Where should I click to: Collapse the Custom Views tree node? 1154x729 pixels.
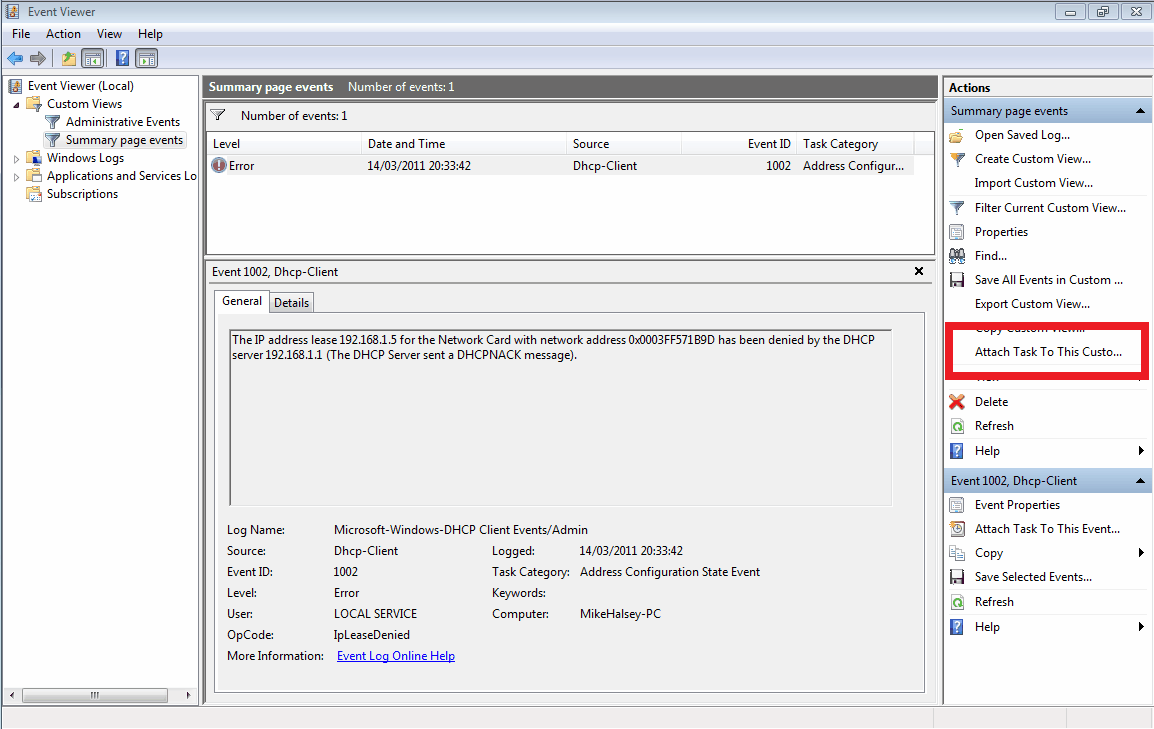pos(17,104)
